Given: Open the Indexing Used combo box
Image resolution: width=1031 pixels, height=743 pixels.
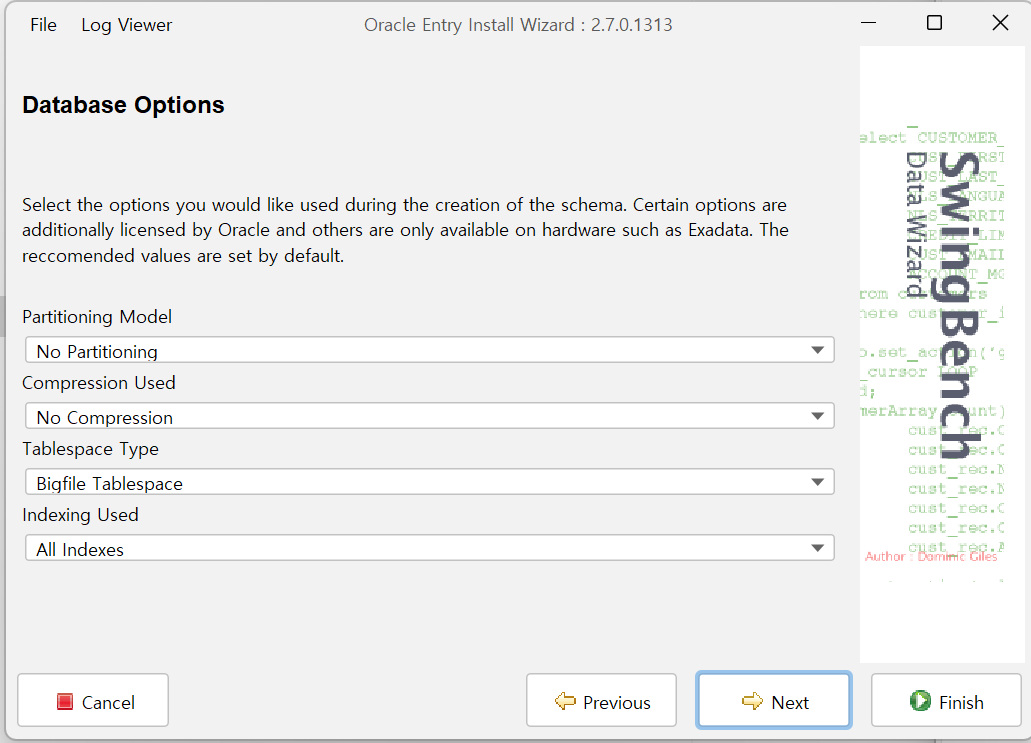Looking at the screenshot, I should click(x=429, y=548).
